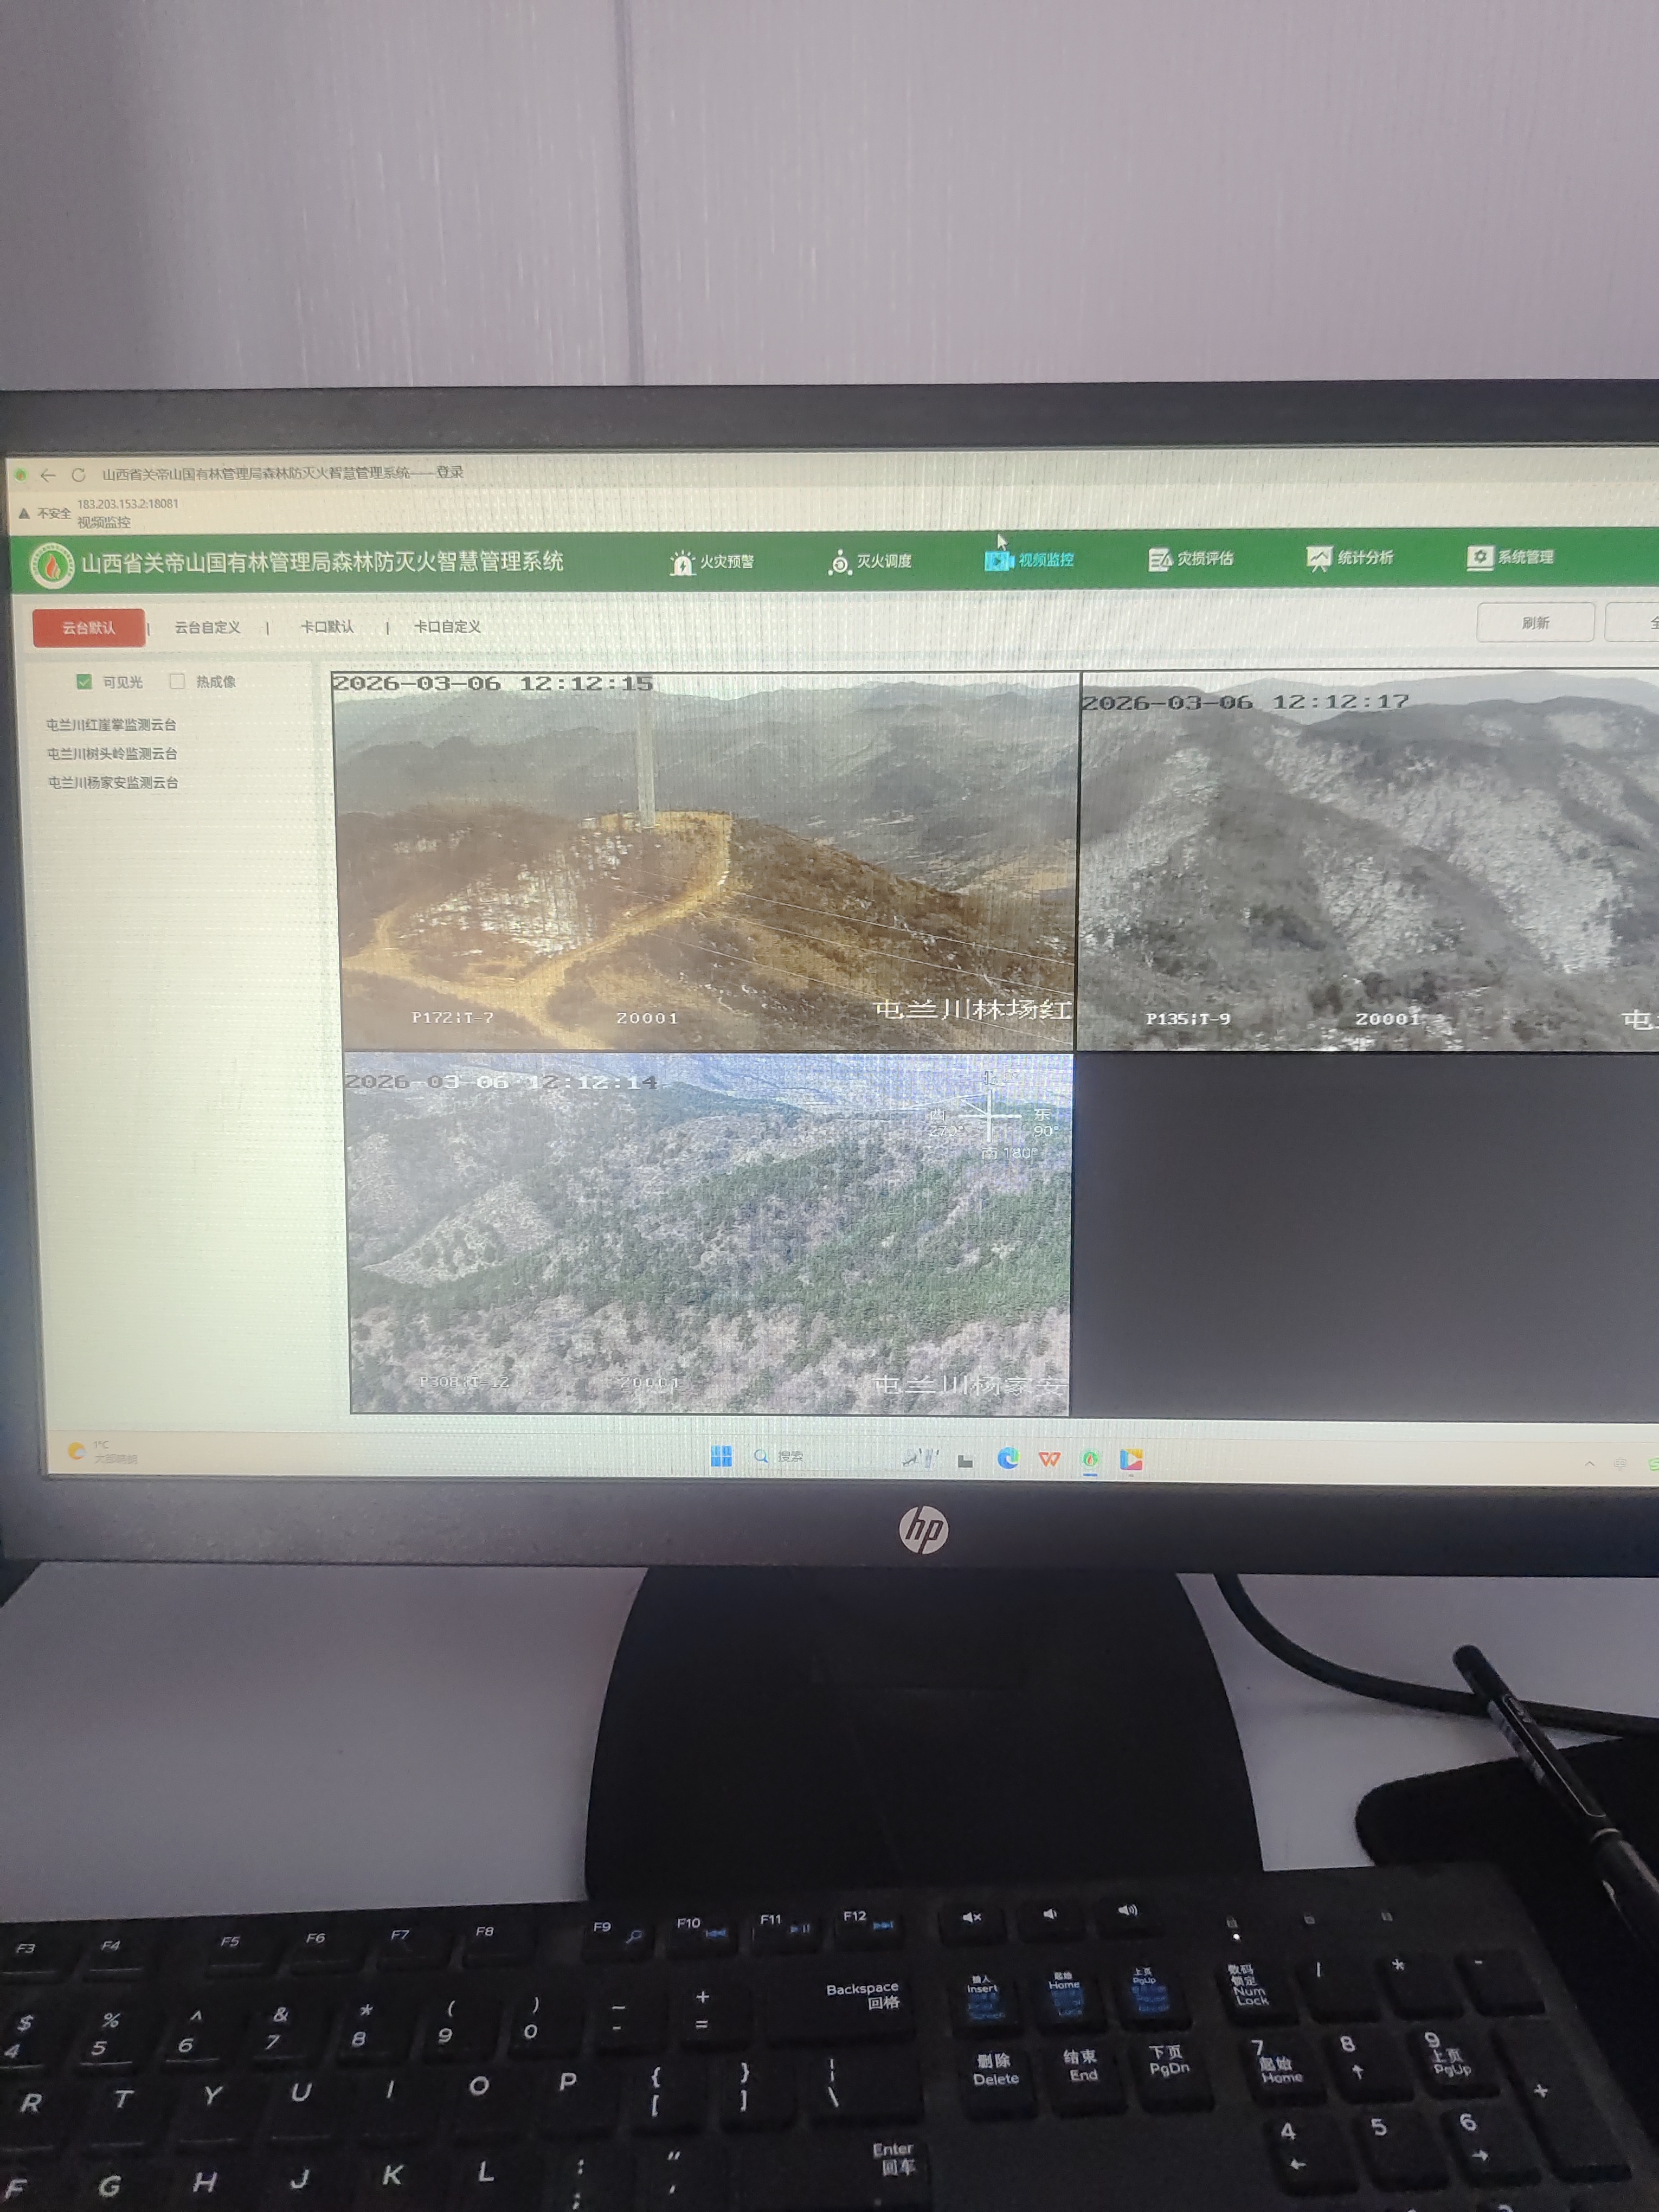Click the system logo emblem

click(x=52, y=565)
